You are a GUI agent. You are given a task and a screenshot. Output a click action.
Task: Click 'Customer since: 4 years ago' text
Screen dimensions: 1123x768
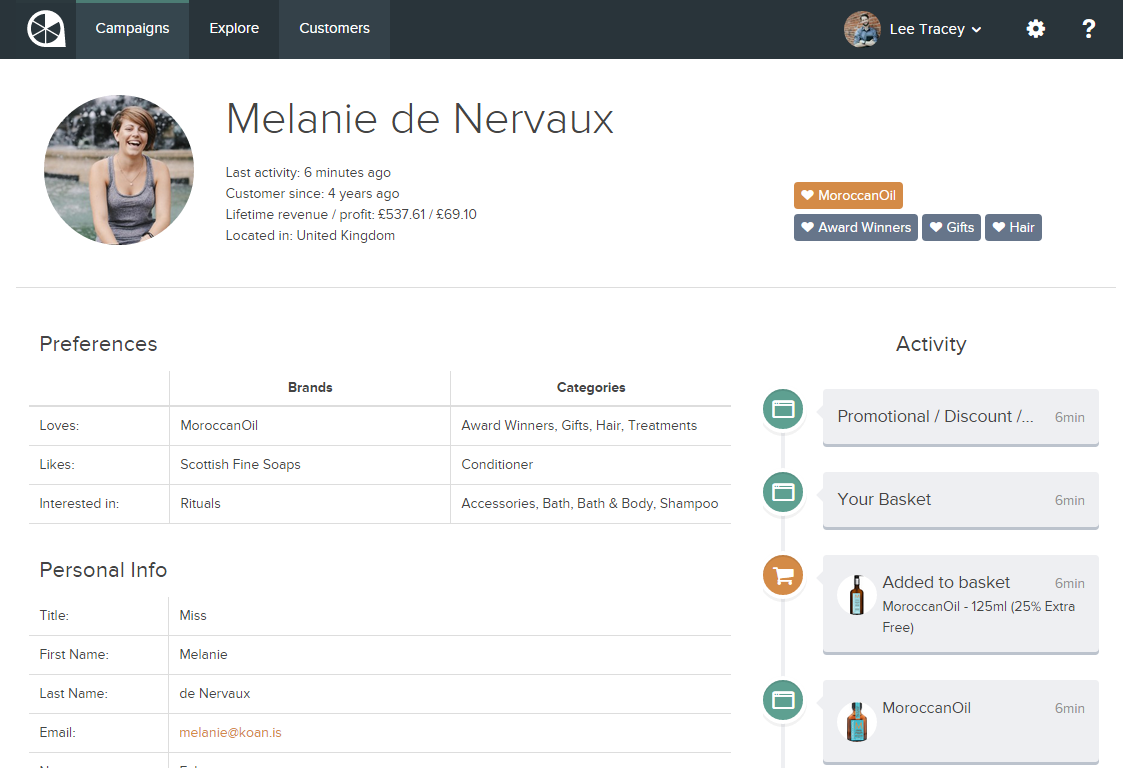click(x=312, y=193)
